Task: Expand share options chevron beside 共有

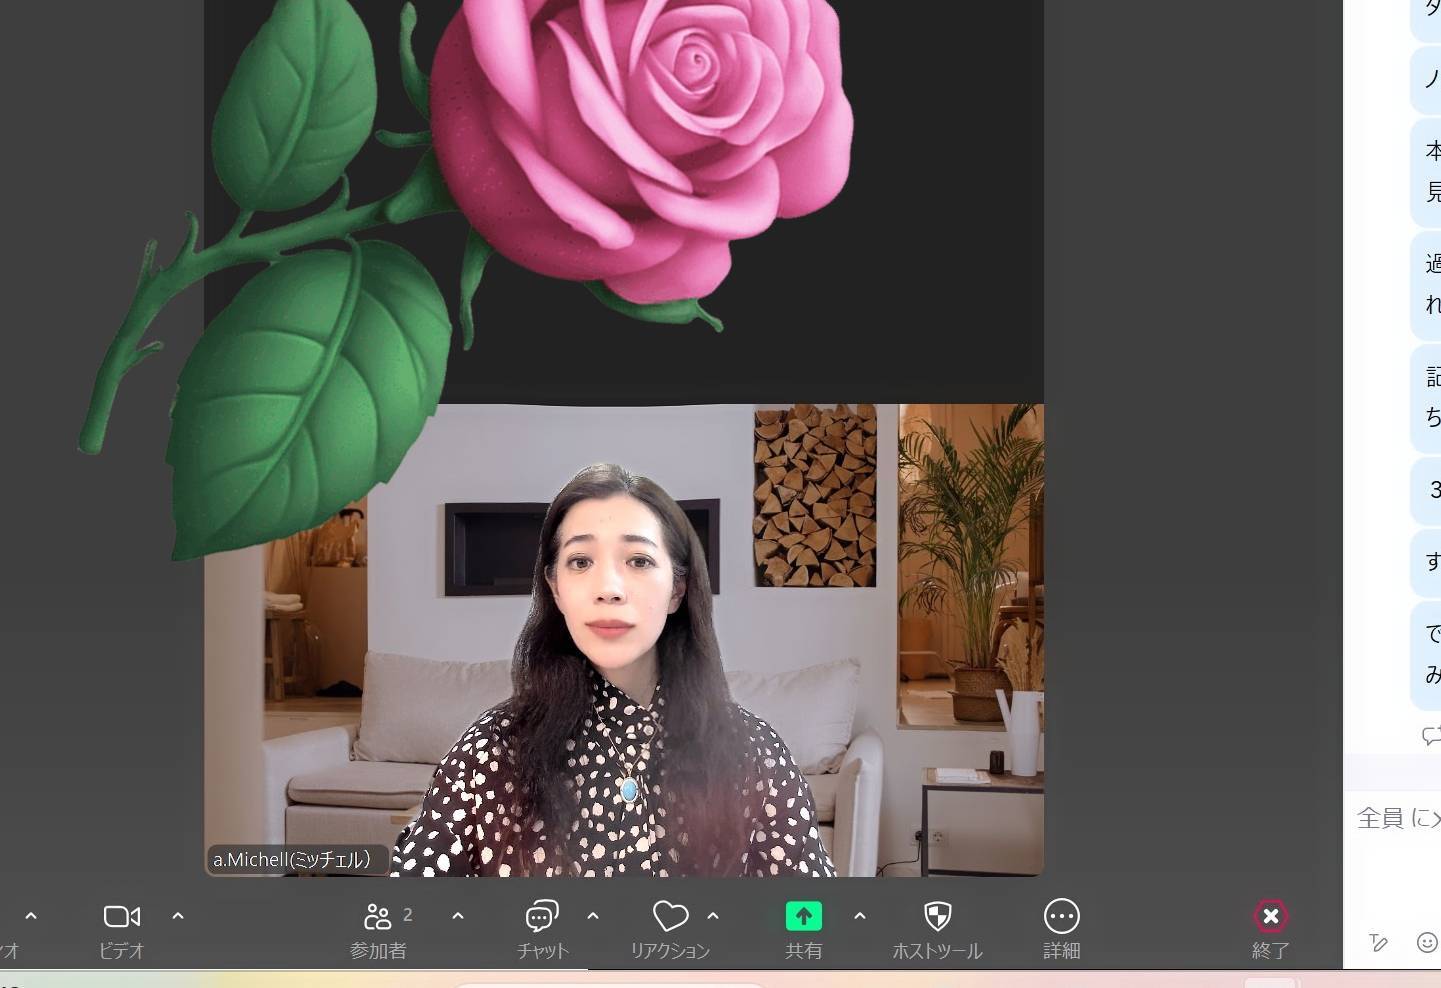Action: coord(860,915)
